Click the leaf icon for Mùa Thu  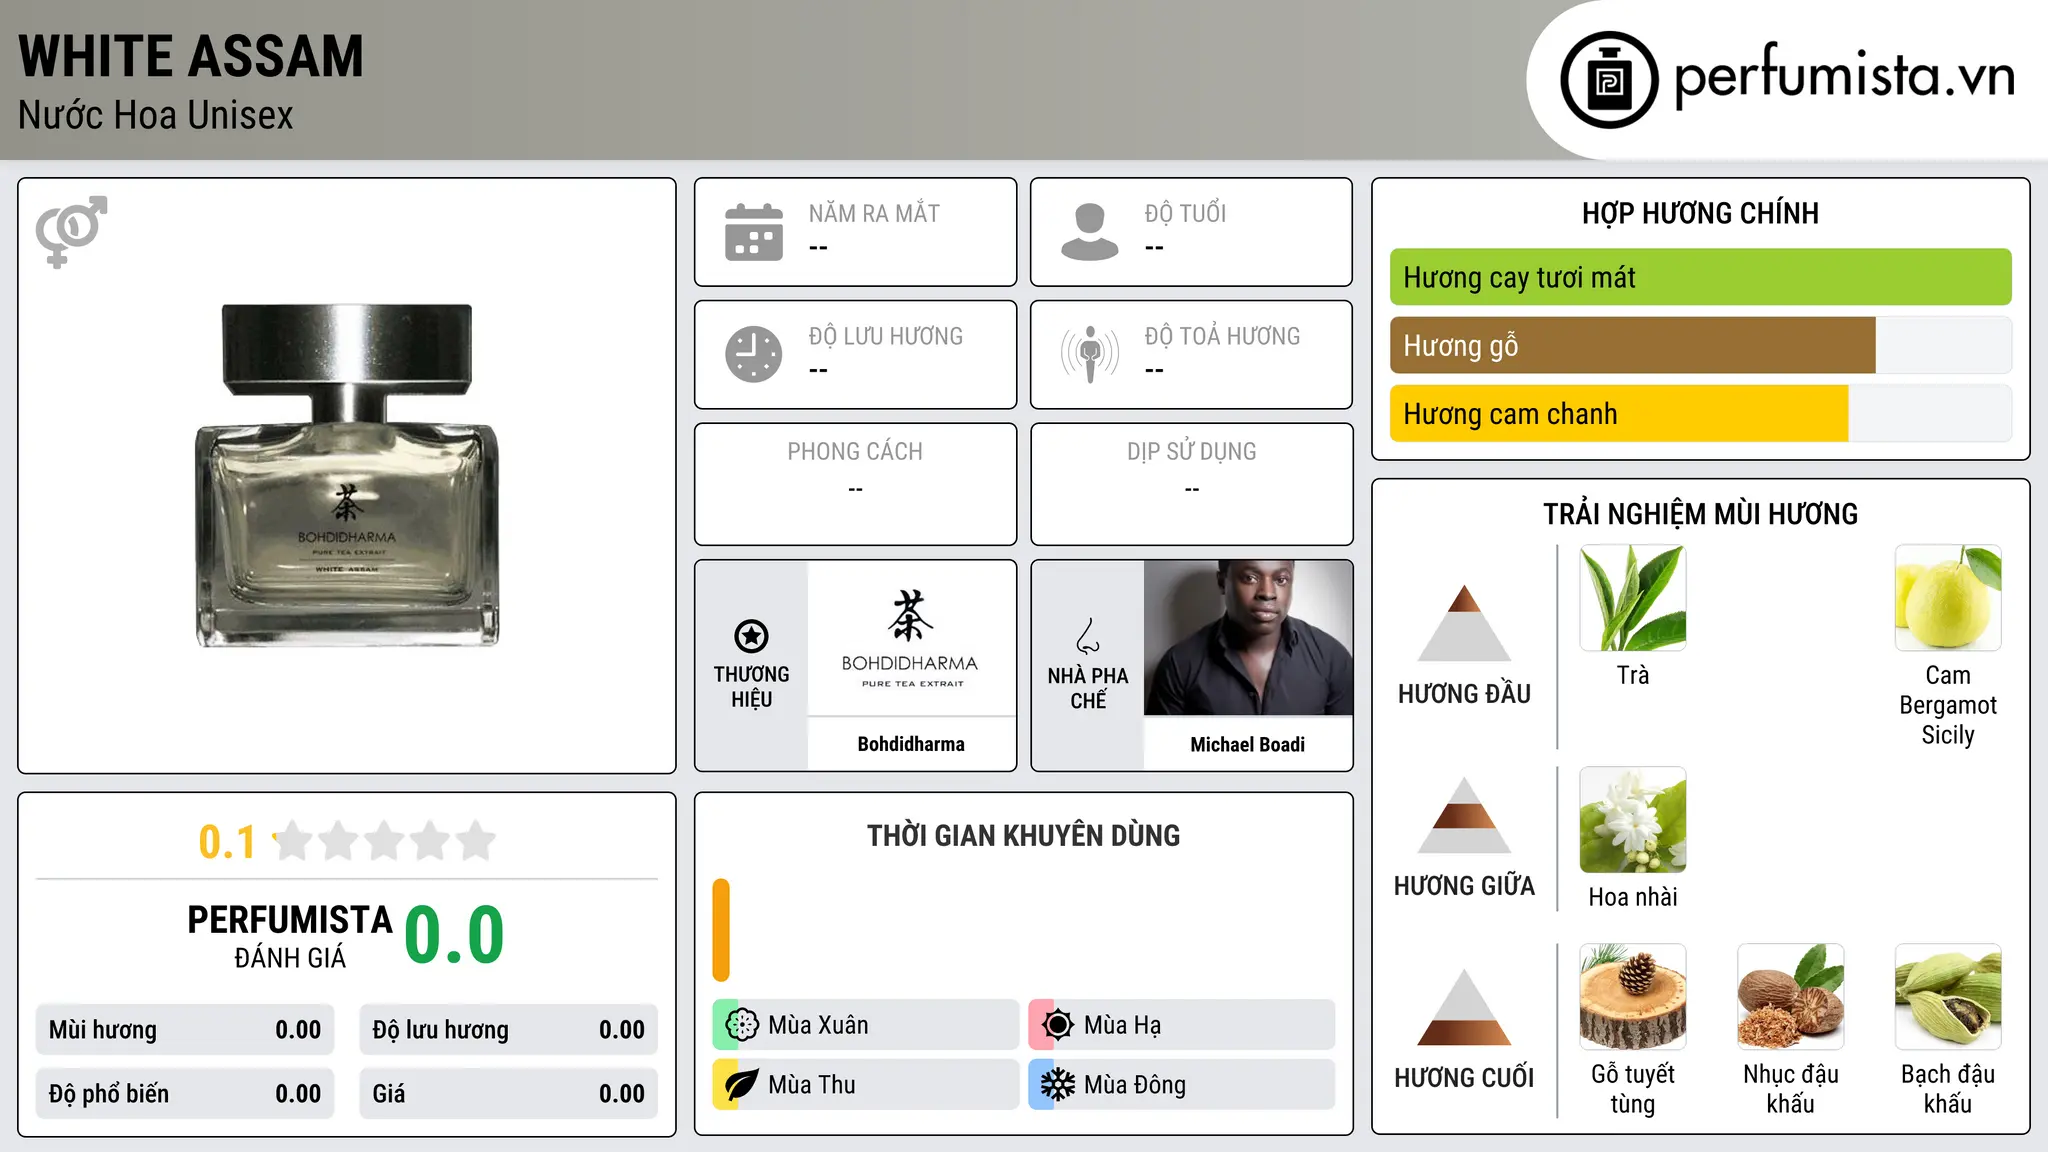[742, 1085]
